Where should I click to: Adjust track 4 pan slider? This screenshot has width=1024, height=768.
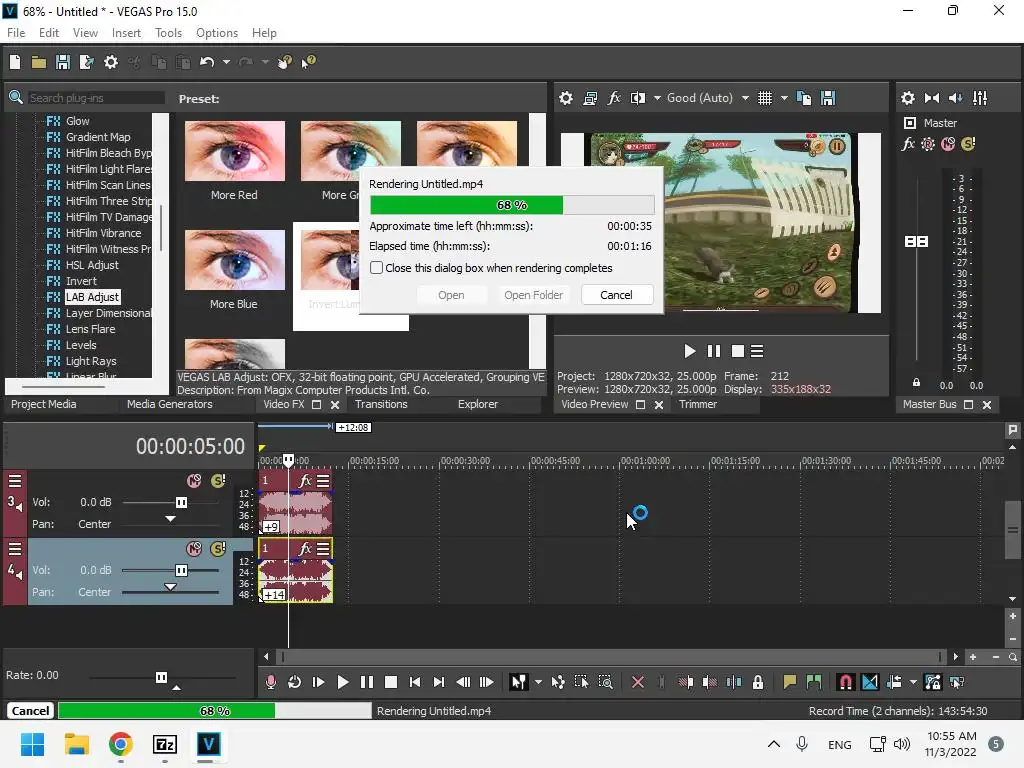coord(170,588)
